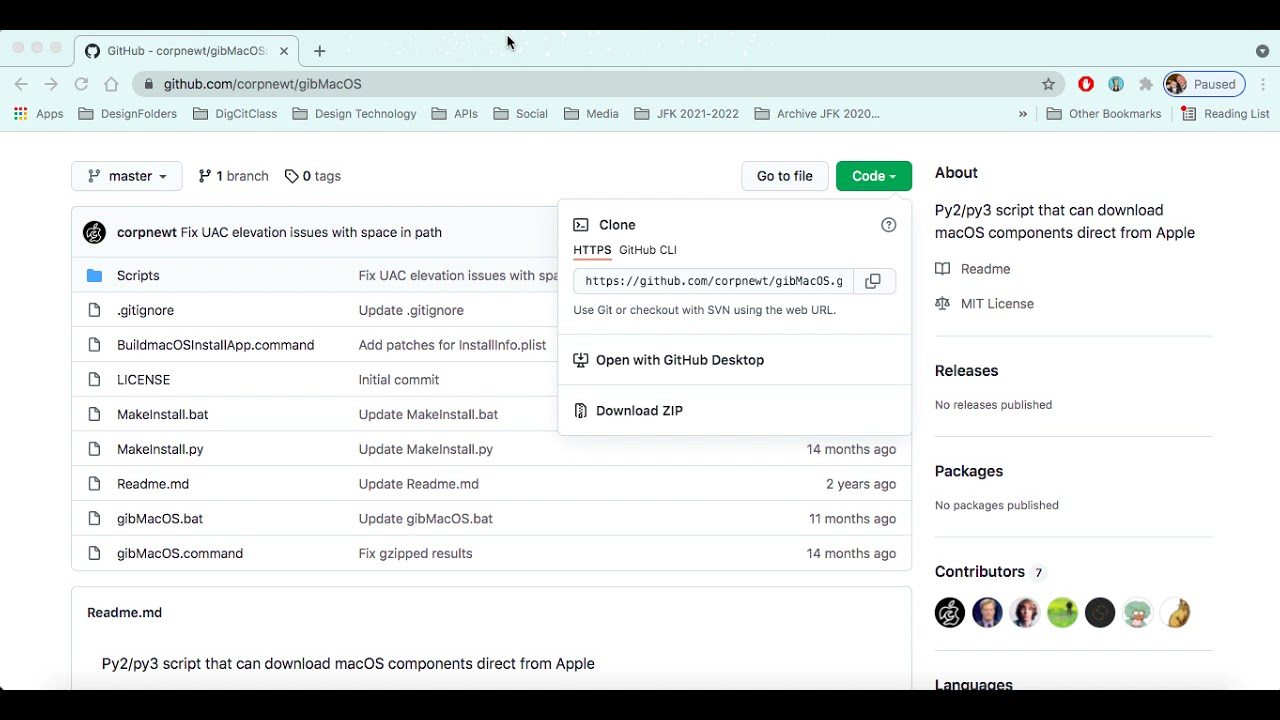The image size is (1280, 720).
Task: Open the DesignFolders bookmark folder
Action: click(128, 114)
